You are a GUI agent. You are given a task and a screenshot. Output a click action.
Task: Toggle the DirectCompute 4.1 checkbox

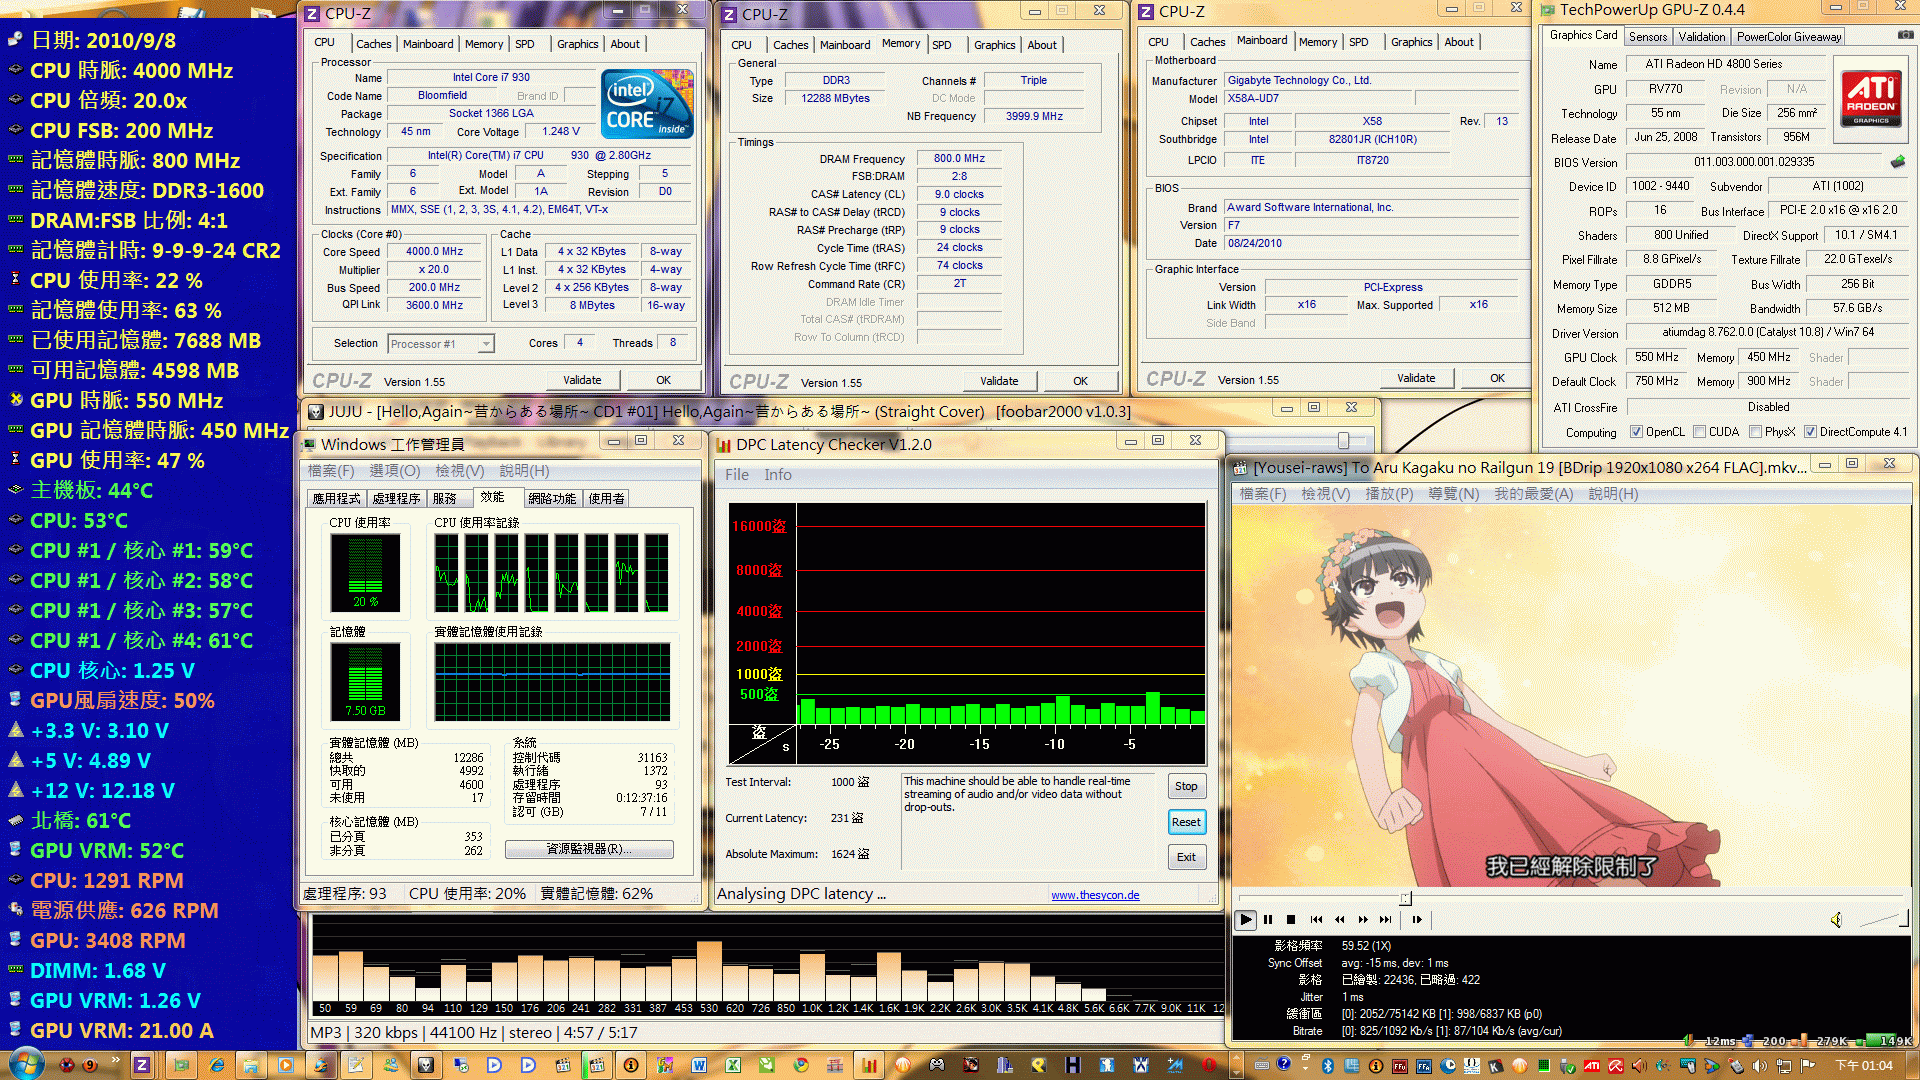[x=1810, y=432]
